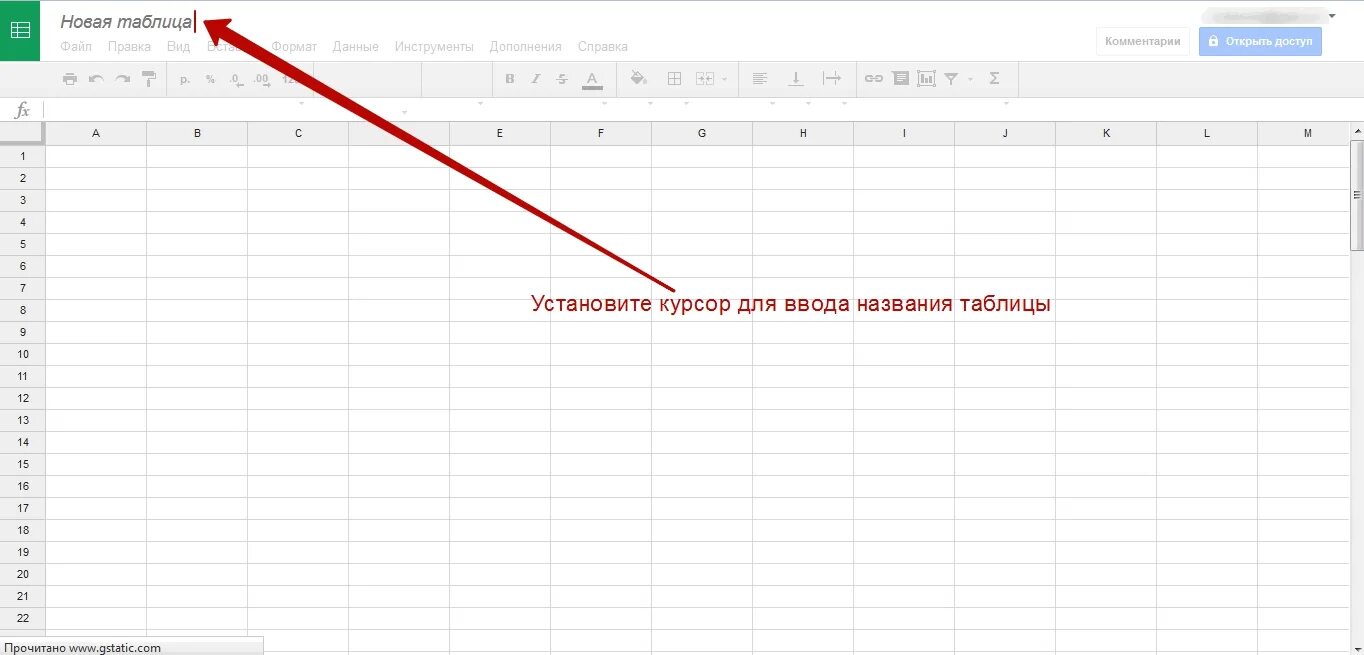Open the Файл menu
The height and width of the screenshot is (655, 1364).
coord(76,47)
